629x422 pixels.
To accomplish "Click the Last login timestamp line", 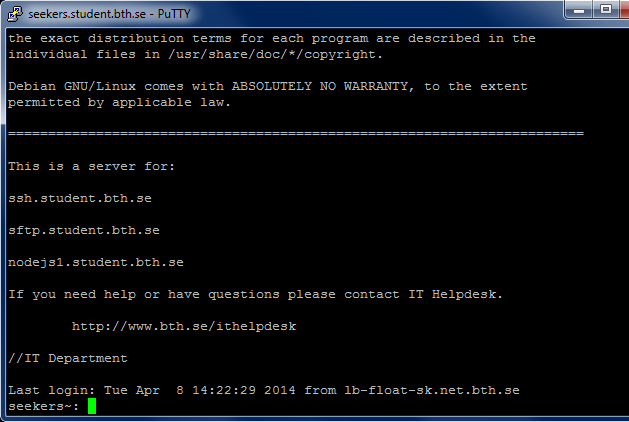I will coord(264,390).
